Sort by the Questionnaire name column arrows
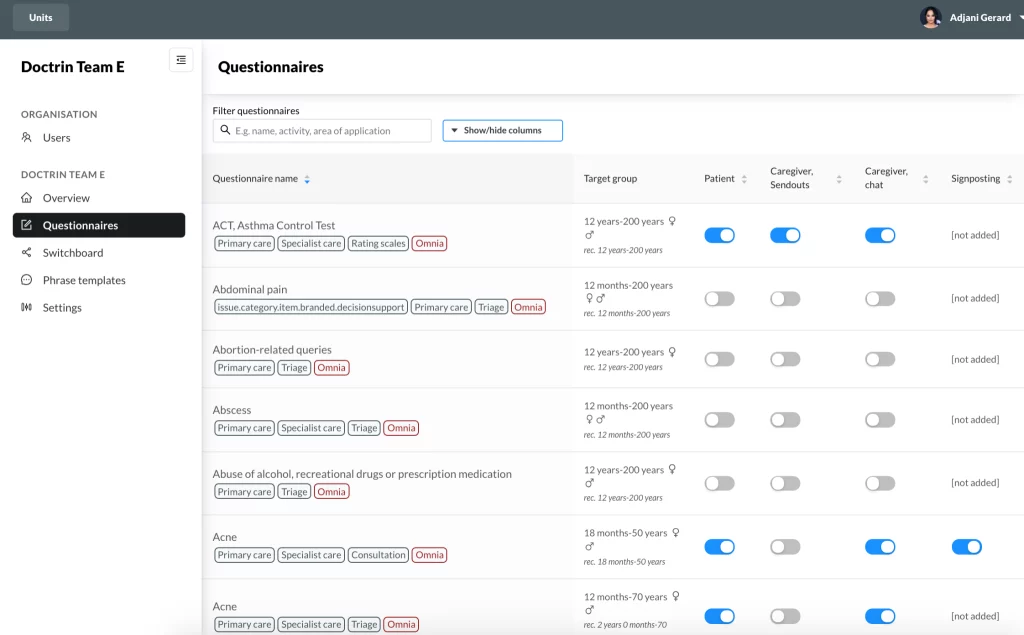This screenshot has height=635, width=1024. [x=307, y=179]
